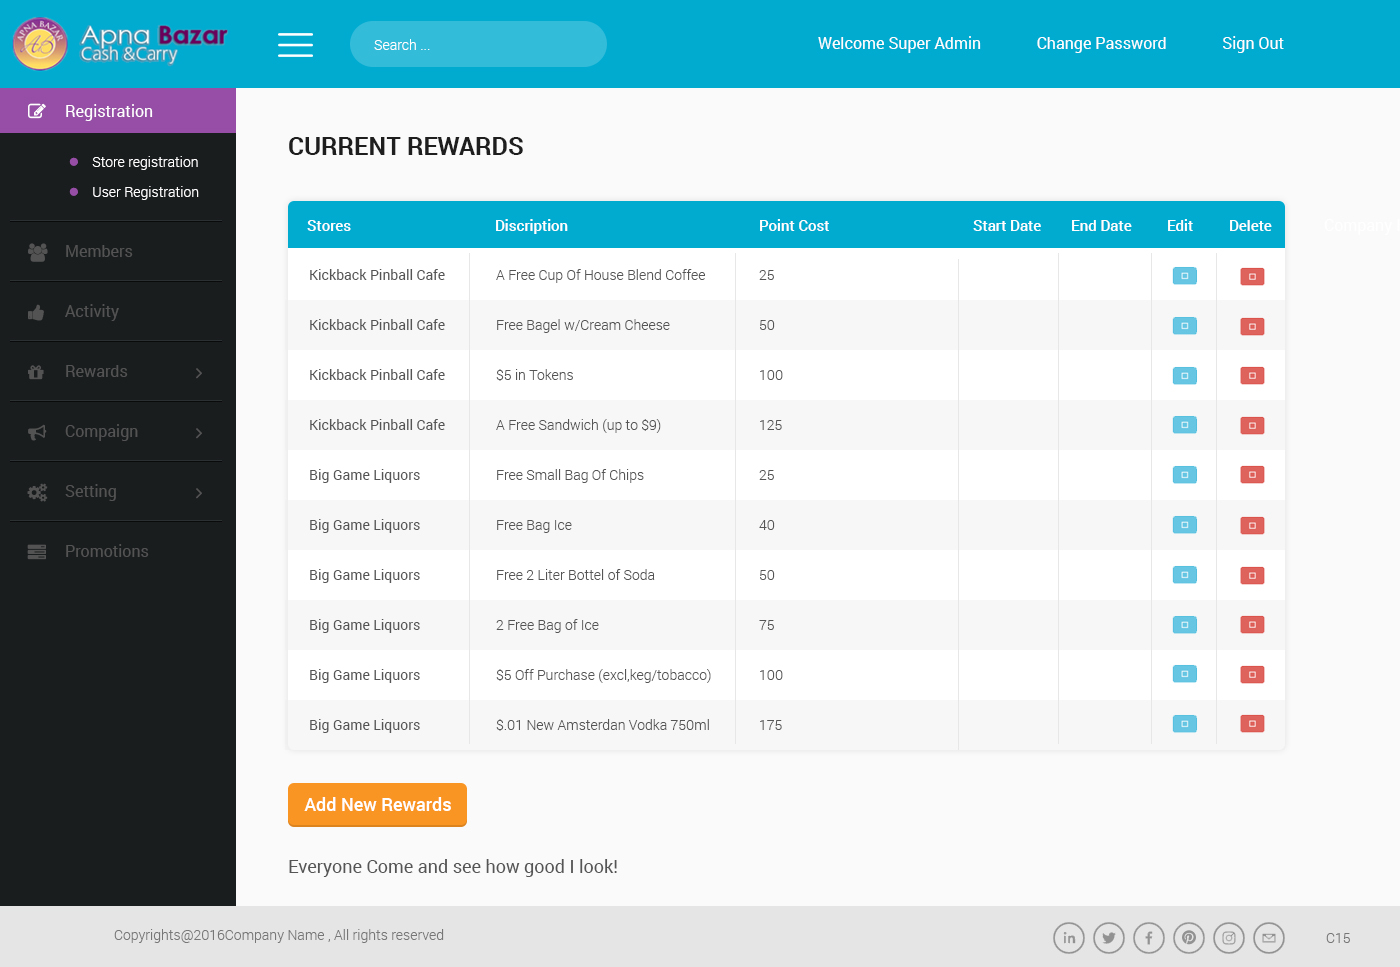Open the Pinterest footer icon
The width and height of the screenshot is (1400, 967).
[1189, 938]
